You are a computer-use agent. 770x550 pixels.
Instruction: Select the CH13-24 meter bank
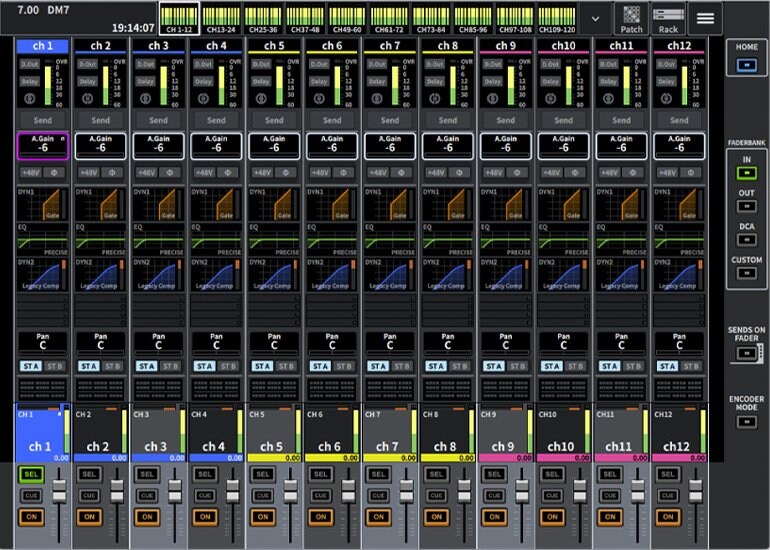click(x=221, y=19)
